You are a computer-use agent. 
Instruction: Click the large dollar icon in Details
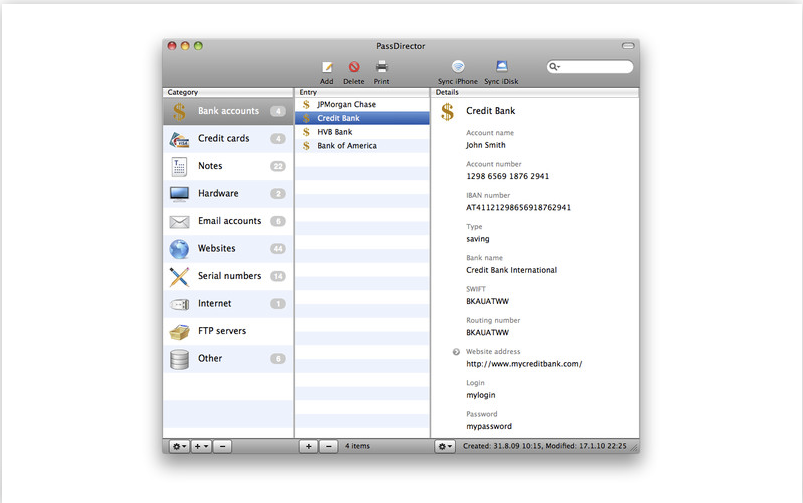pos(447,112)
